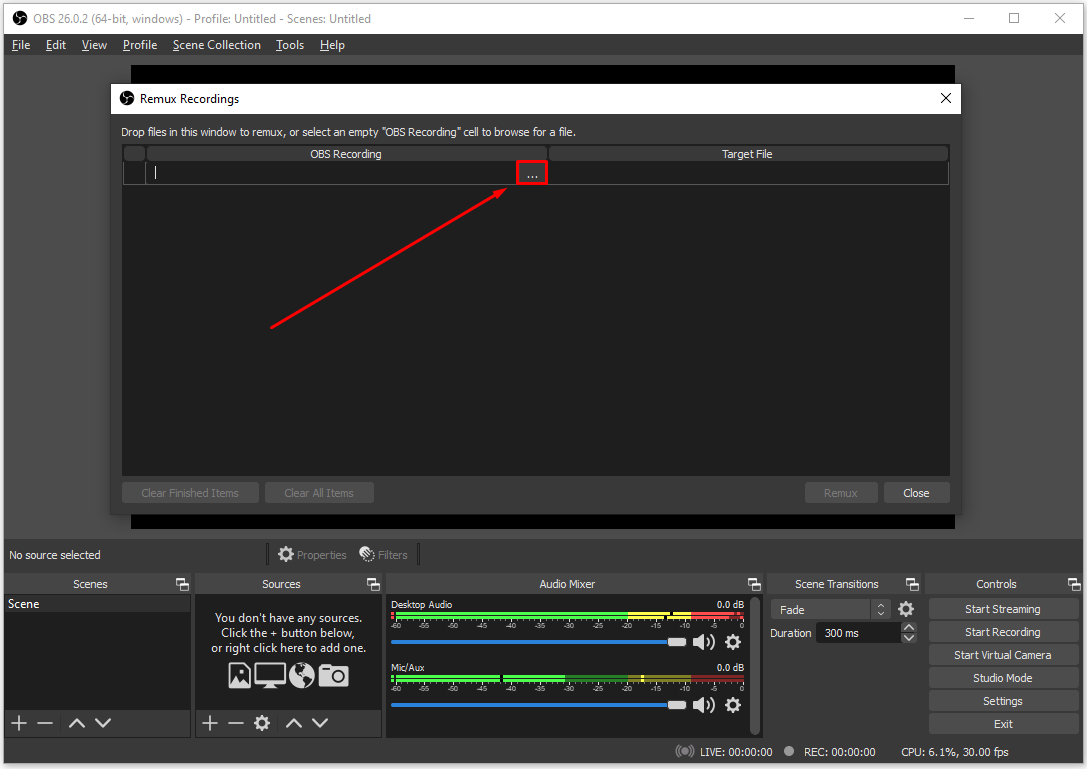The height and width of the screenshot is (769, 1087).
Task: Open source Properties gear button
Action: click(x=312, y=555)
